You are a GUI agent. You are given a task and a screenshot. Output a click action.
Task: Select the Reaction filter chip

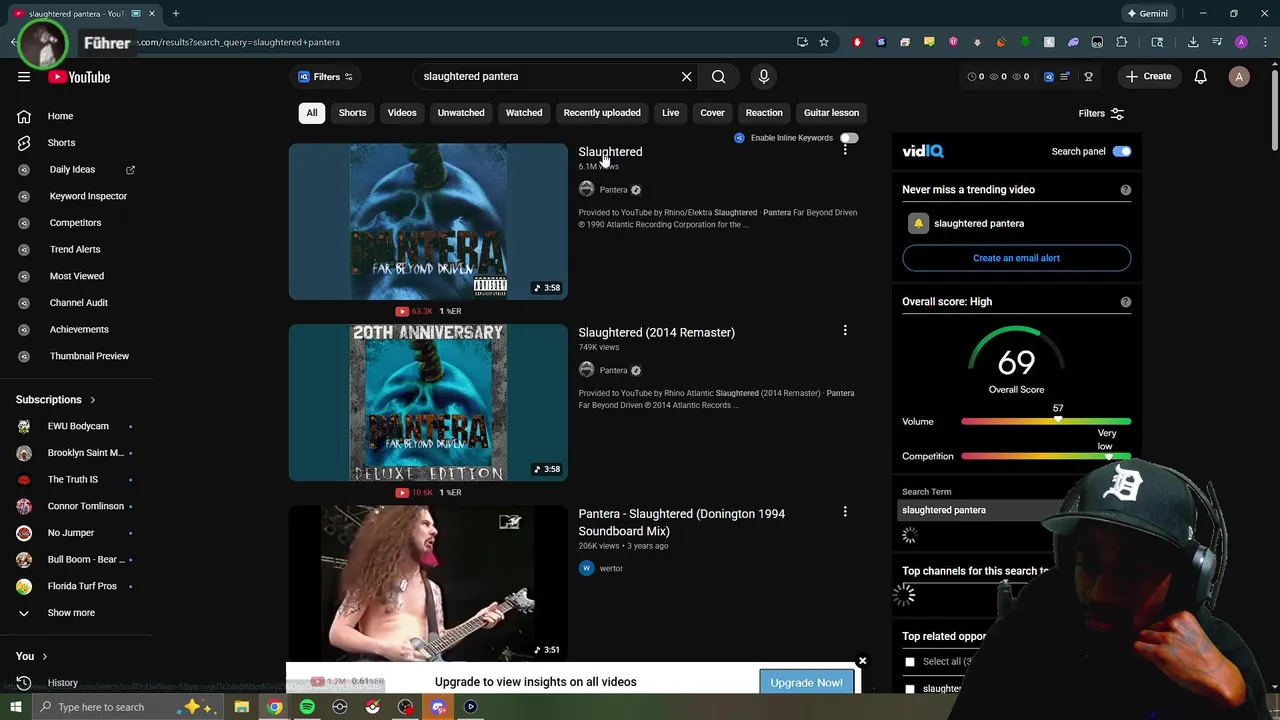tap(764, 113)
